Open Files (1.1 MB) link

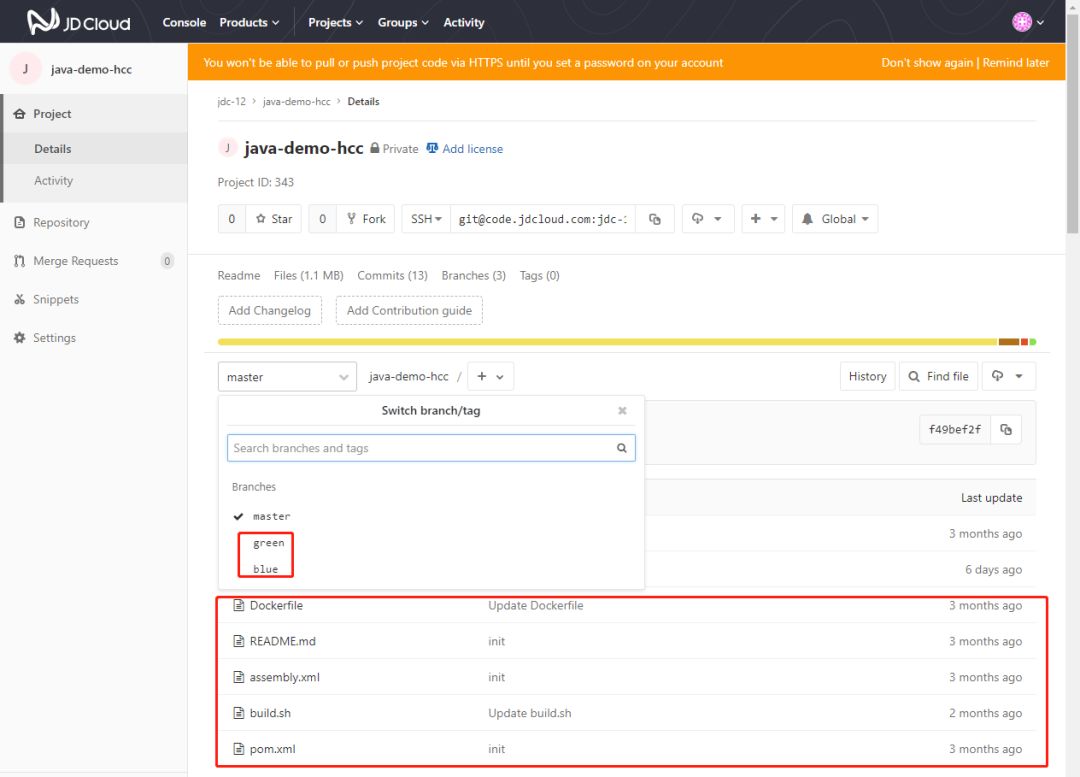(x=309, y=276)
